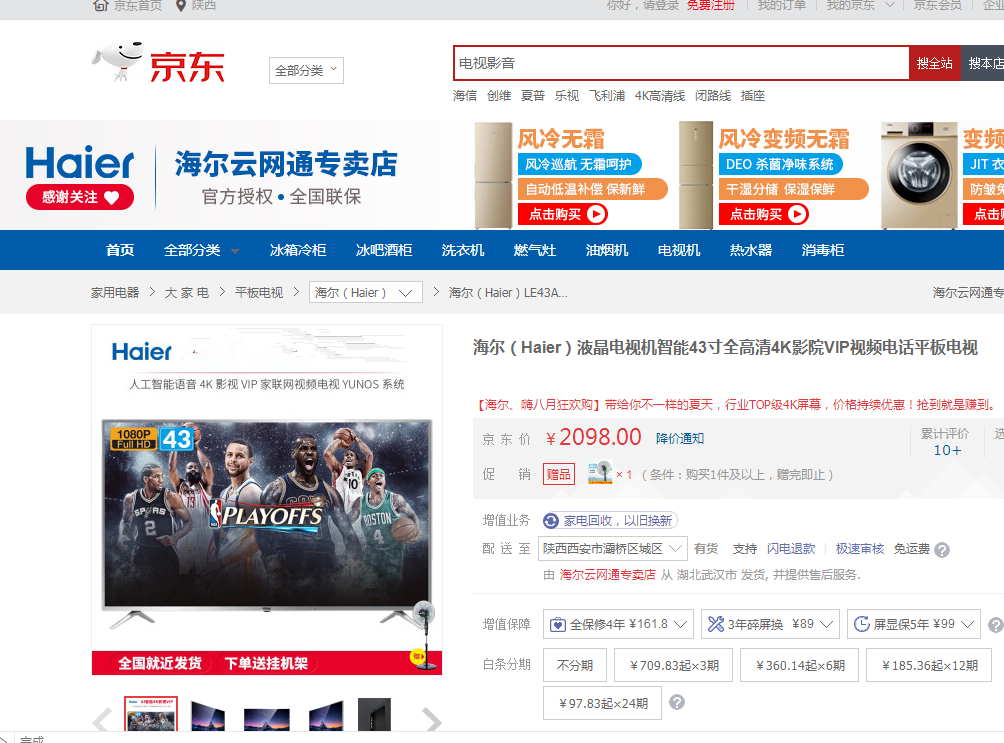Open the delivery region 陕西西安市灞桥区城区 dropdown
The image size is (1004, 743).
[x=613, y=548]
